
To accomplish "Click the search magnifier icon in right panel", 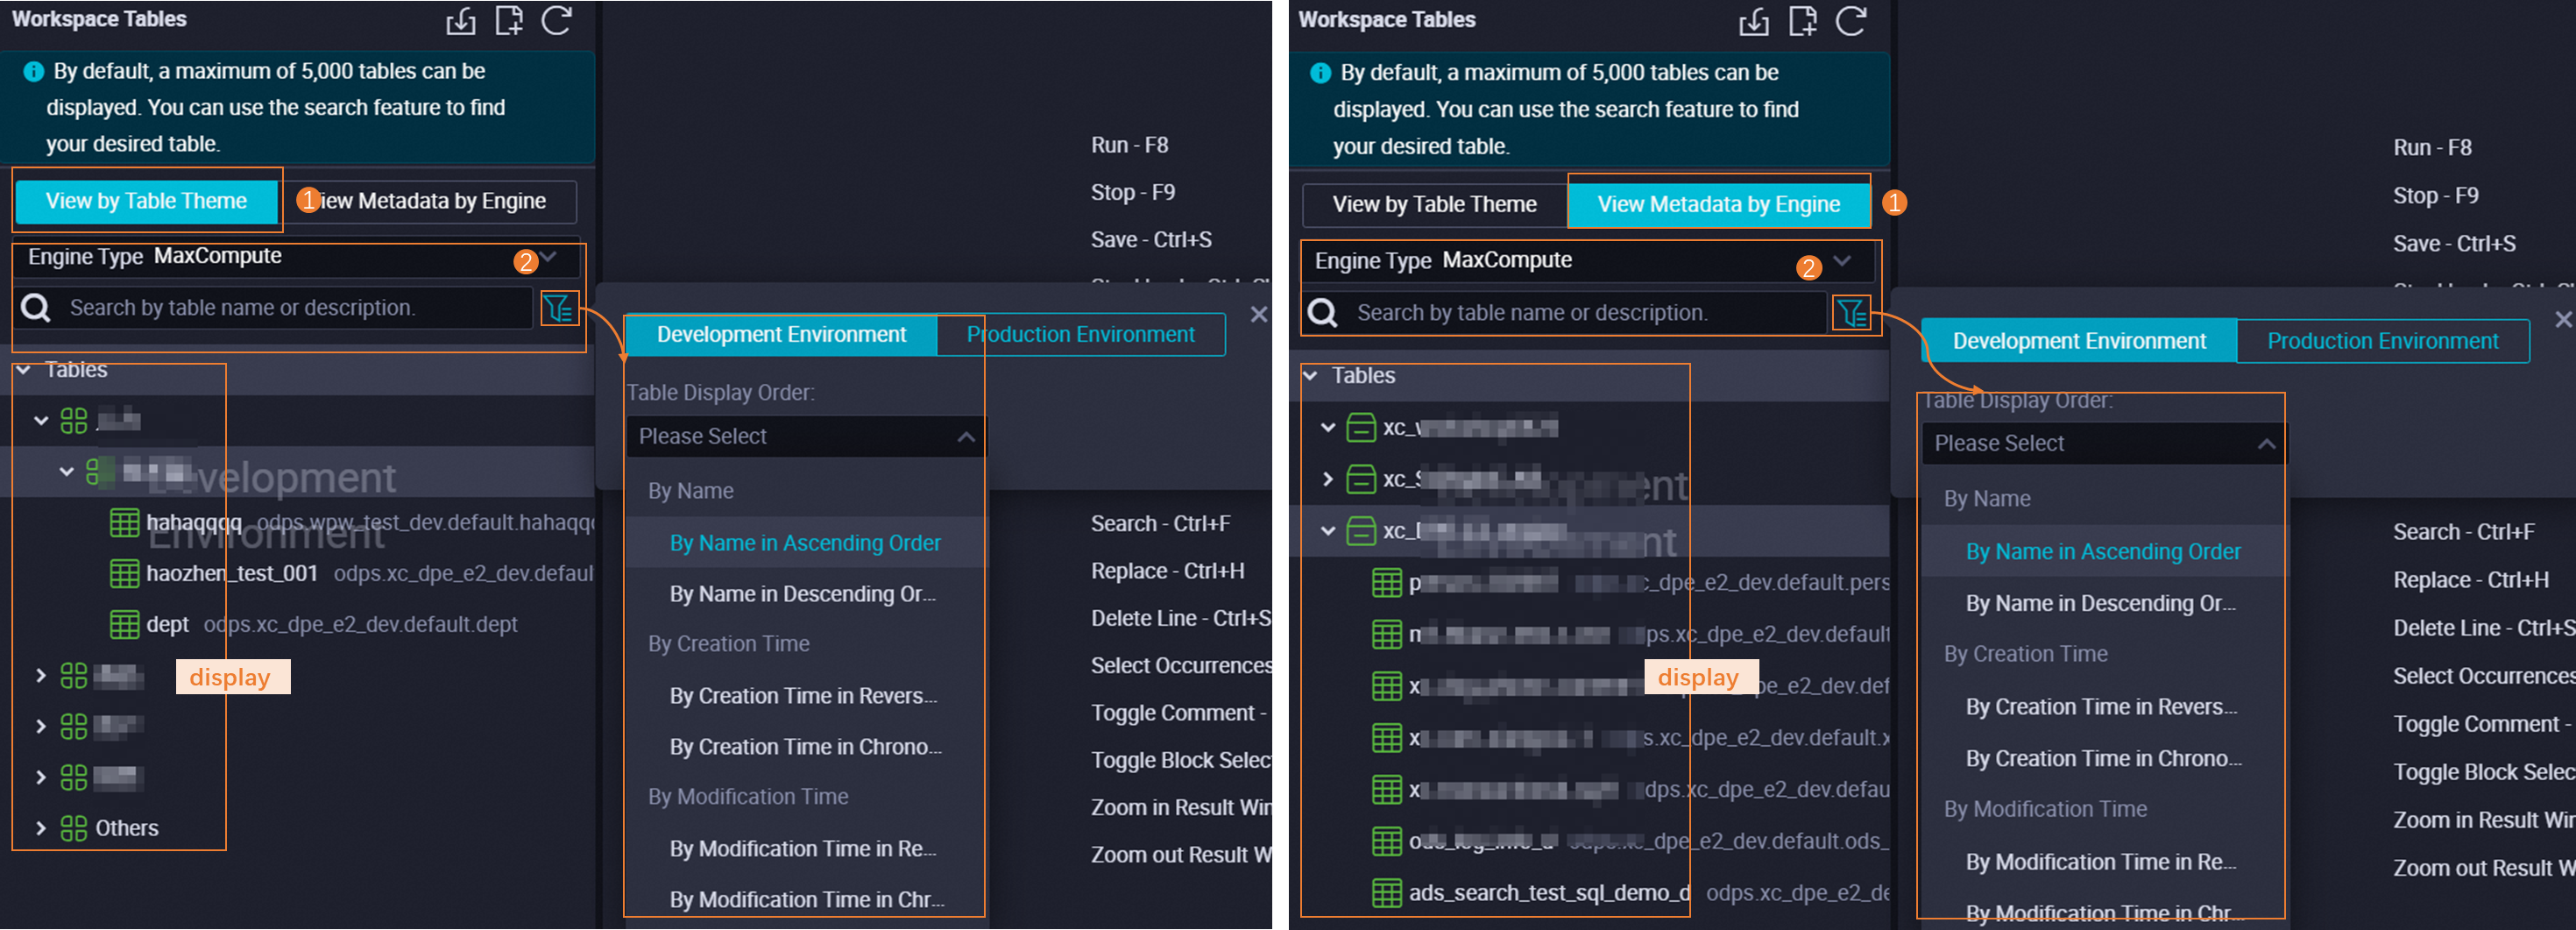I will 1323,313.
